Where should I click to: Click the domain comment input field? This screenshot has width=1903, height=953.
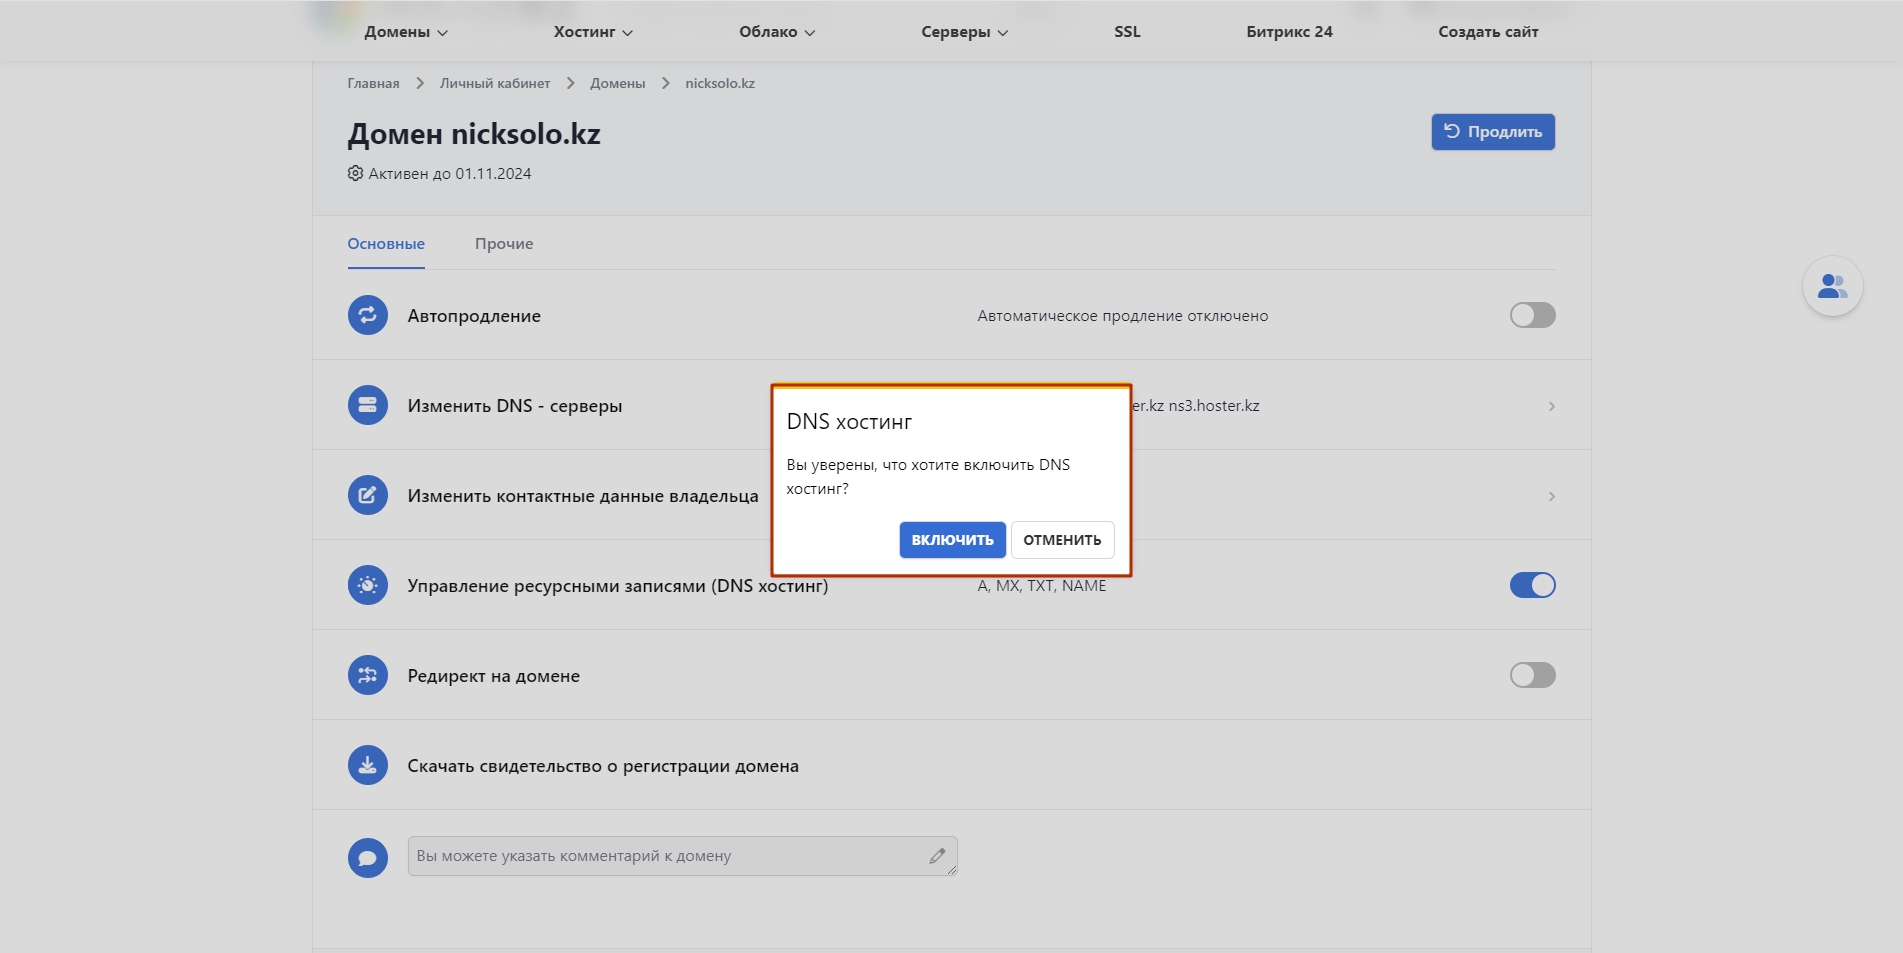(682, 856)
